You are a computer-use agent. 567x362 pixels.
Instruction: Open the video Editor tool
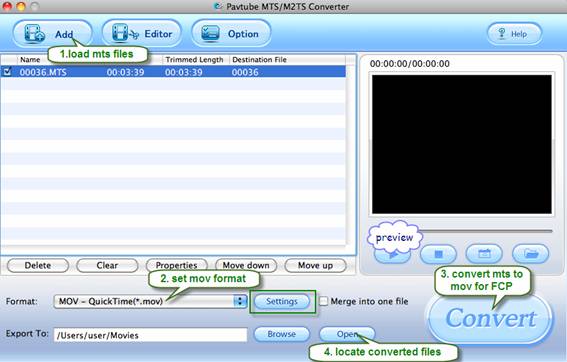point(142,33)
